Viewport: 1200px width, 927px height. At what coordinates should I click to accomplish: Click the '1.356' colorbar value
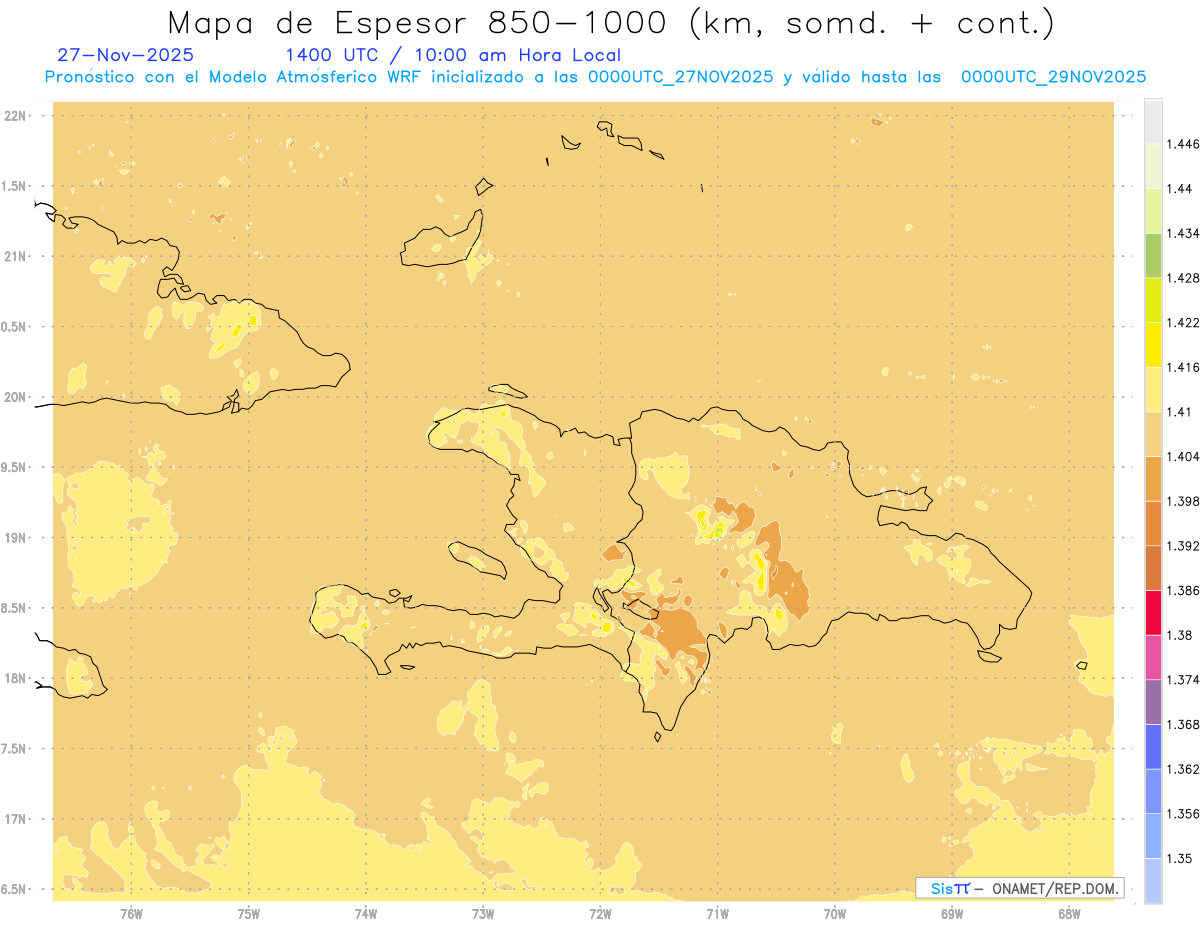point(1185,814)
